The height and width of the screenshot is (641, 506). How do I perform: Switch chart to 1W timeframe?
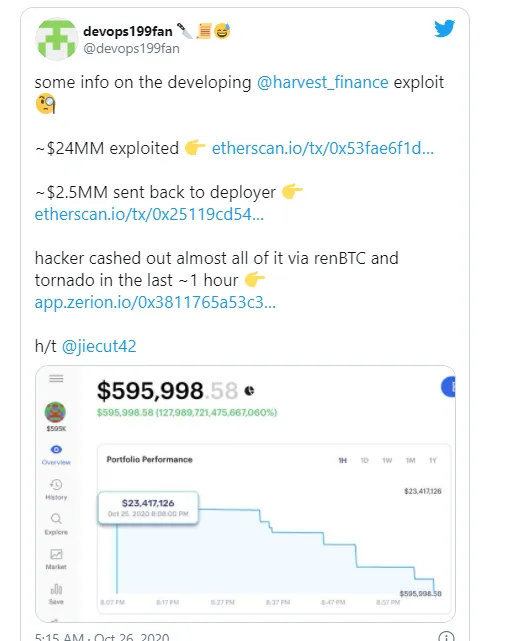click(x=387, y=460)
